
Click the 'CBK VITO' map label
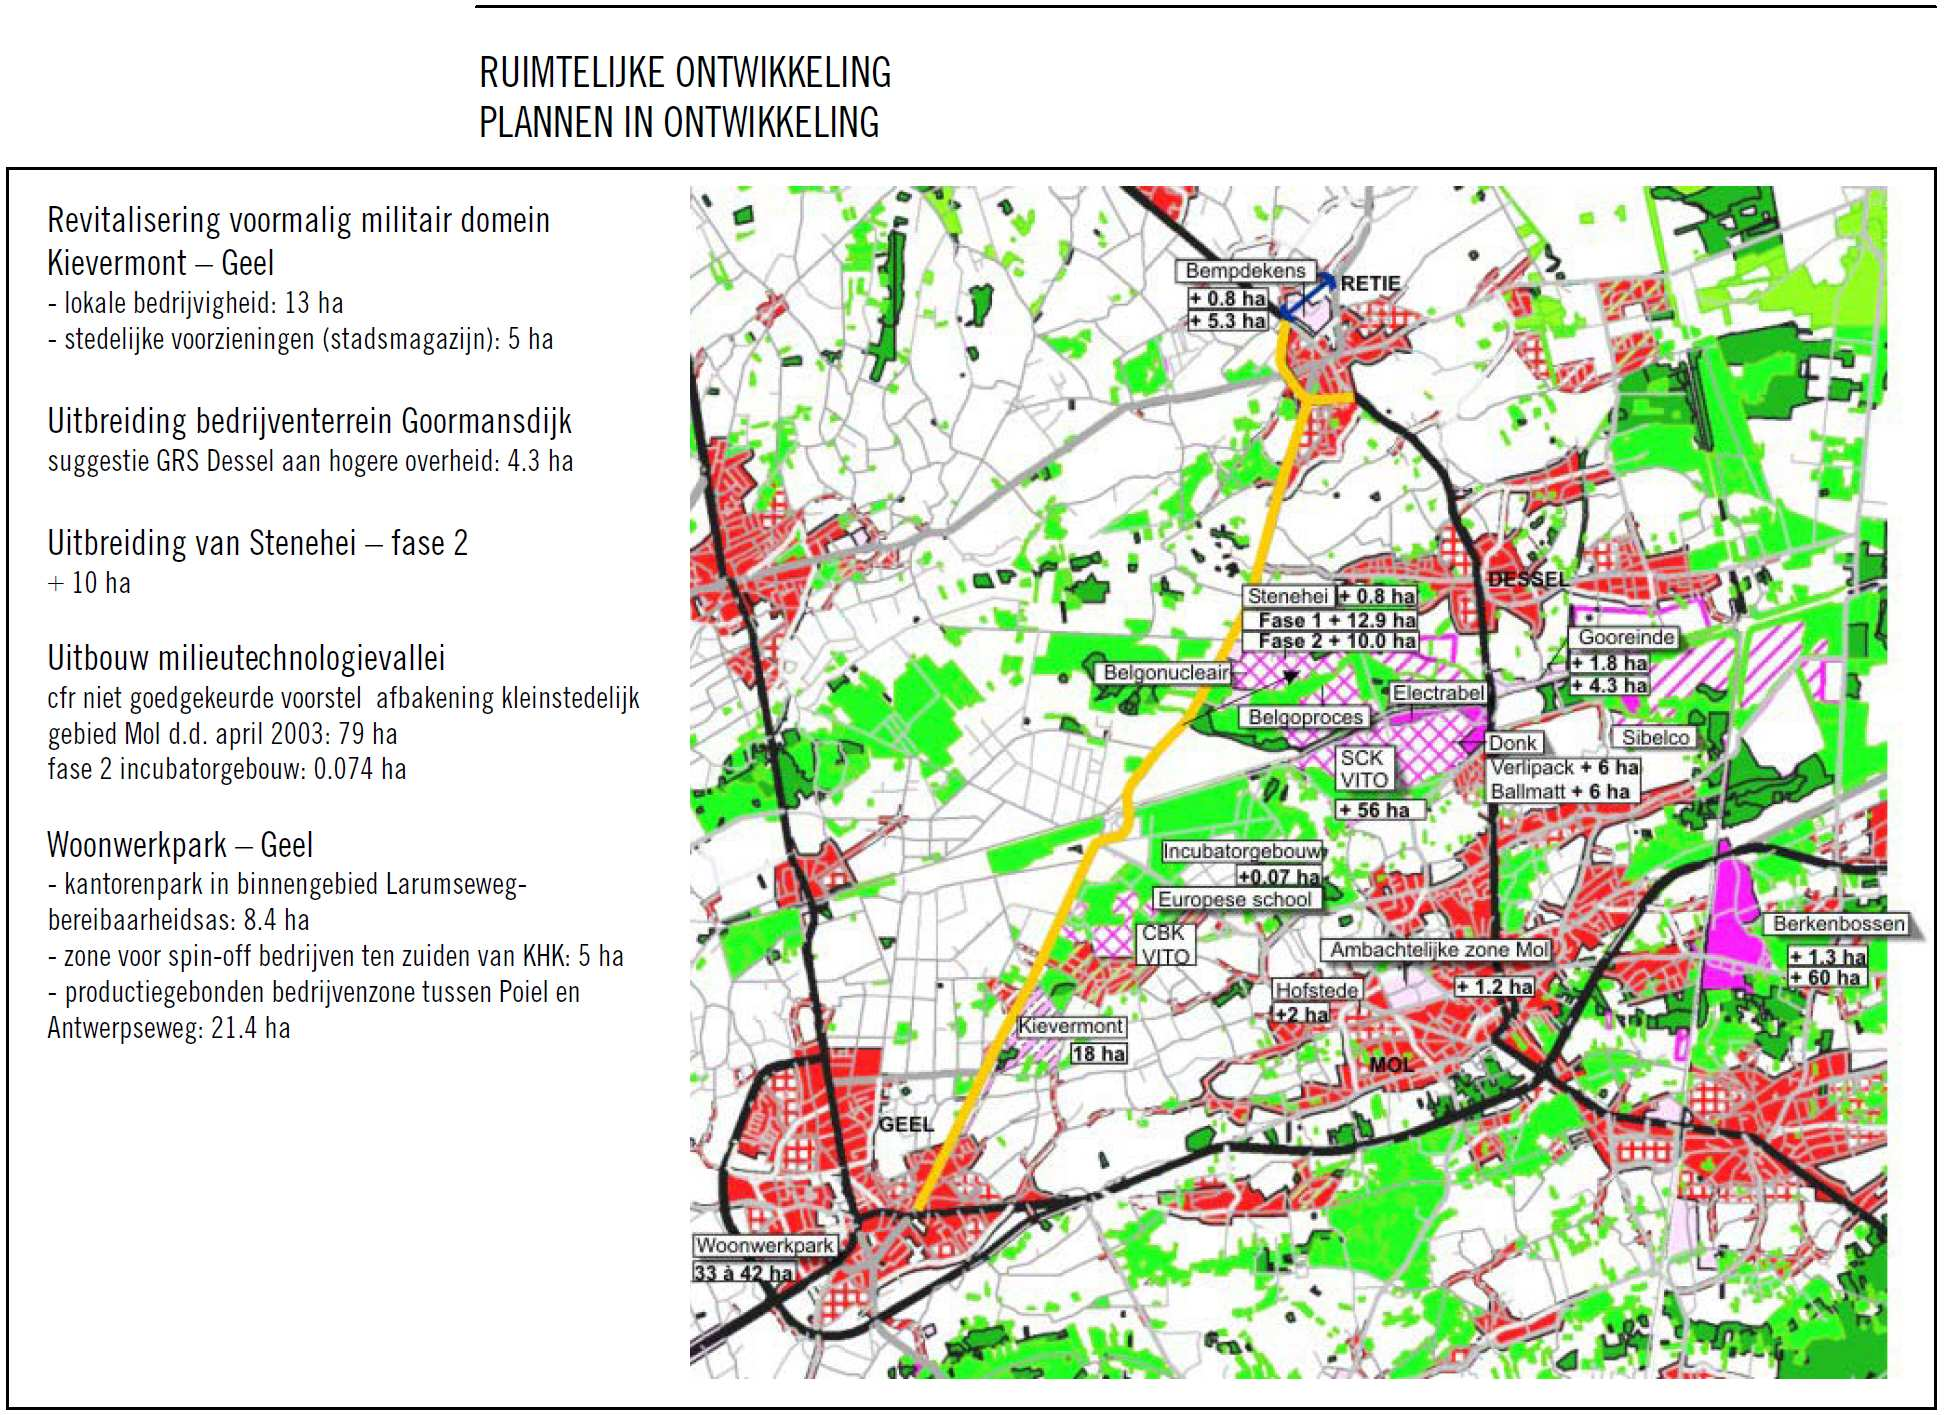pos(1165,945)
